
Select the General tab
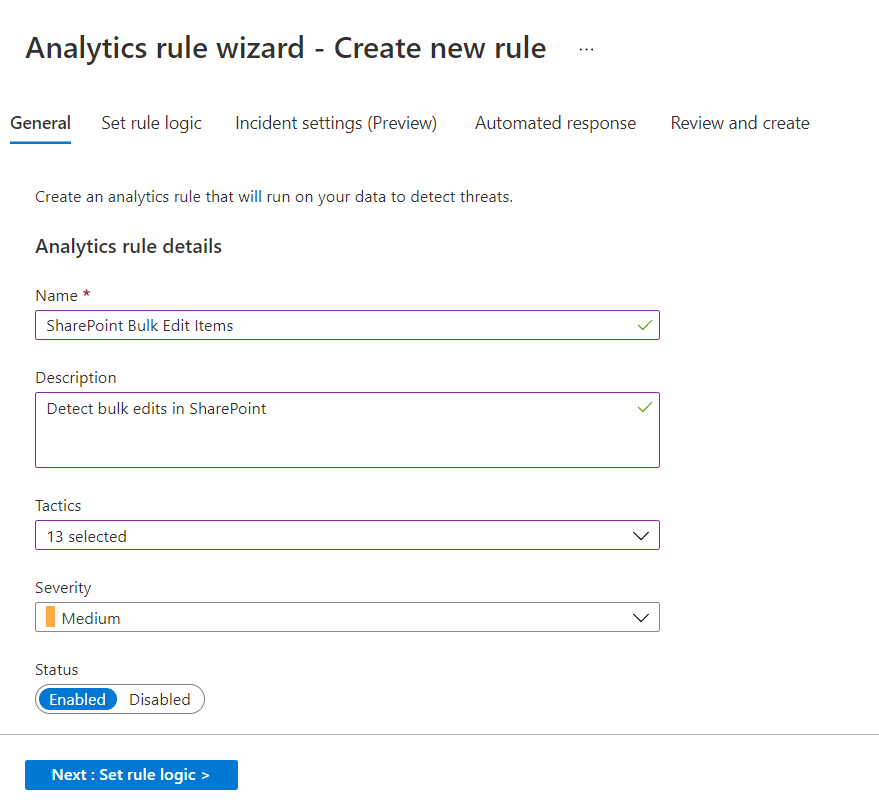click(40, 123)
